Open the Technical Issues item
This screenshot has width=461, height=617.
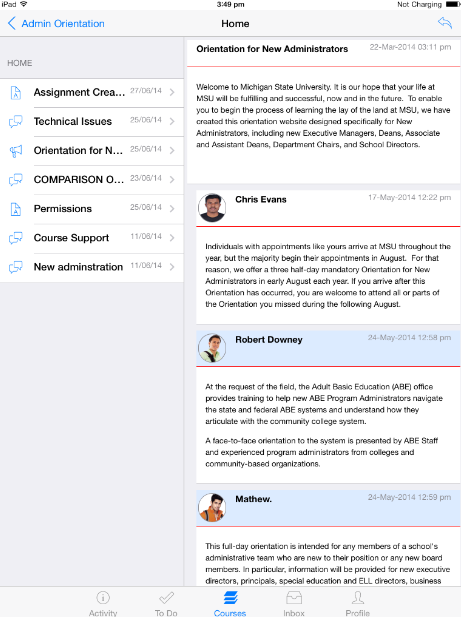pyautogui.click(x=92, y=122)
